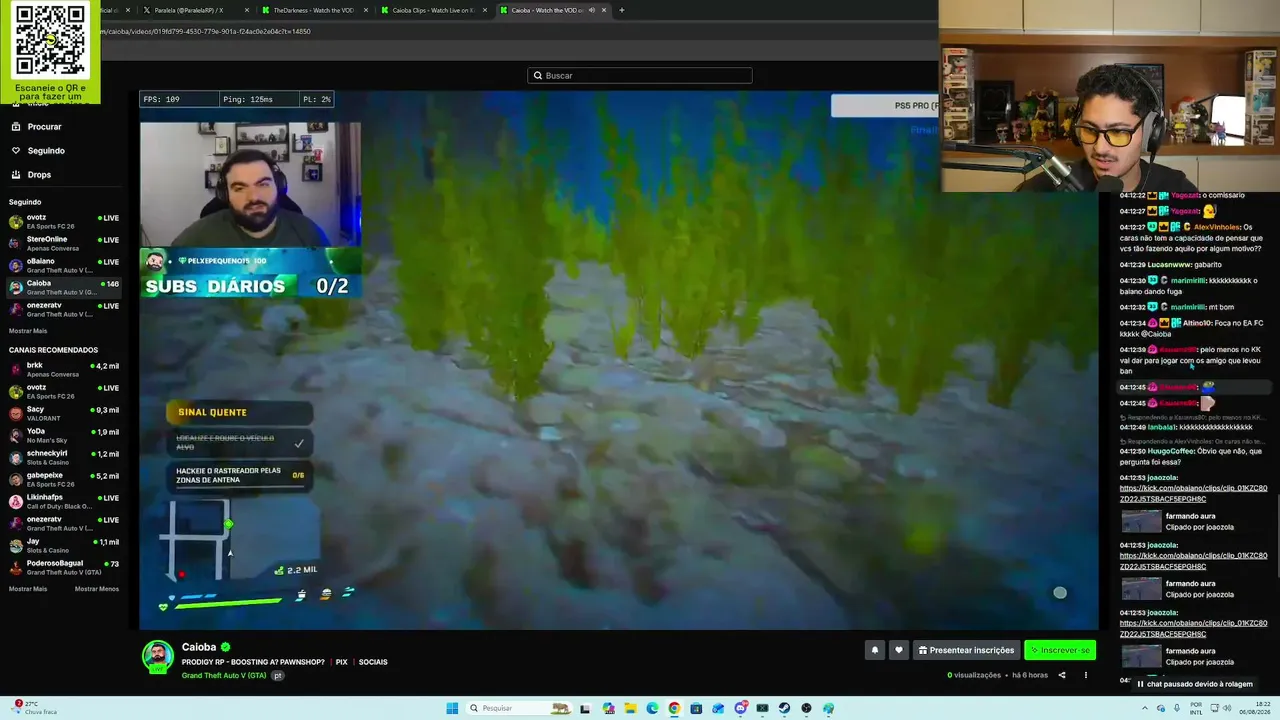Screen dimensions: 1280x720
Task: Mute the active Caioba tab speaker icon
Action: click(591, 10)
